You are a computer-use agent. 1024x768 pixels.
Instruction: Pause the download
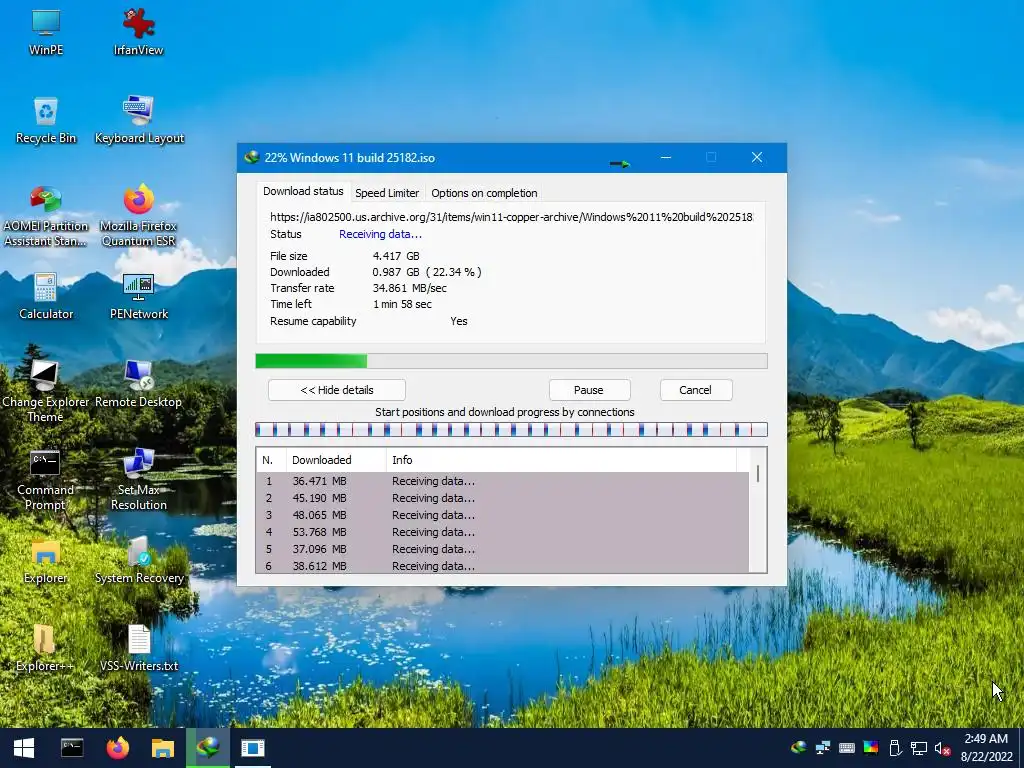click(x=589, y=390)
